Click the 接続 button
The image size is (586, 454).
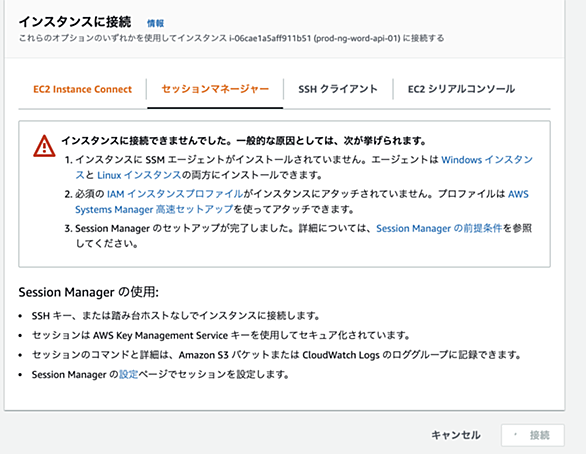click(533, 435)
